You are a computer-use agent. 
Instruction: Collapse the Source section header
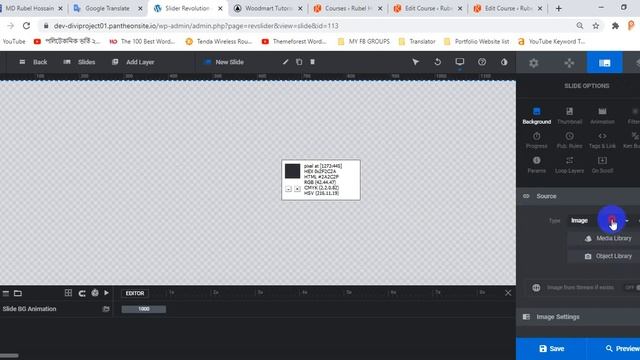point(578,196)
